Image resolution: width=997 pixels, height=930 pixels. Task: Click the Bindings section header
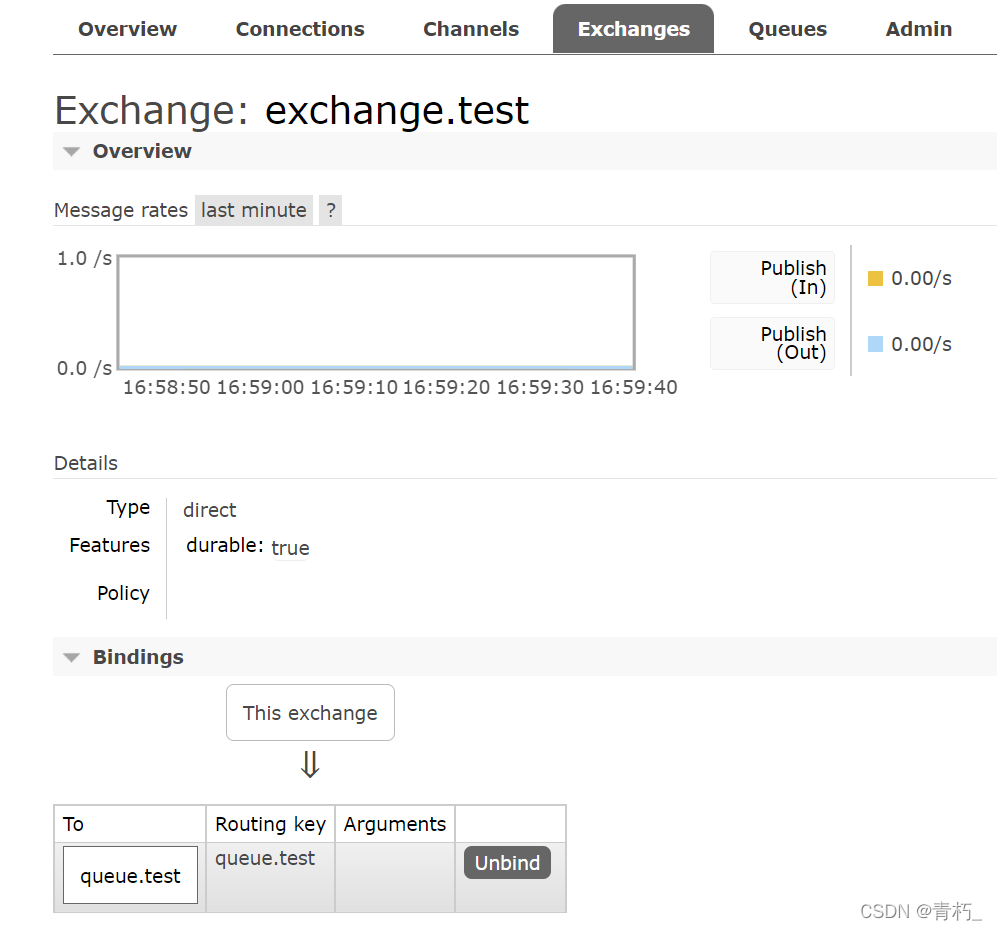138,657
